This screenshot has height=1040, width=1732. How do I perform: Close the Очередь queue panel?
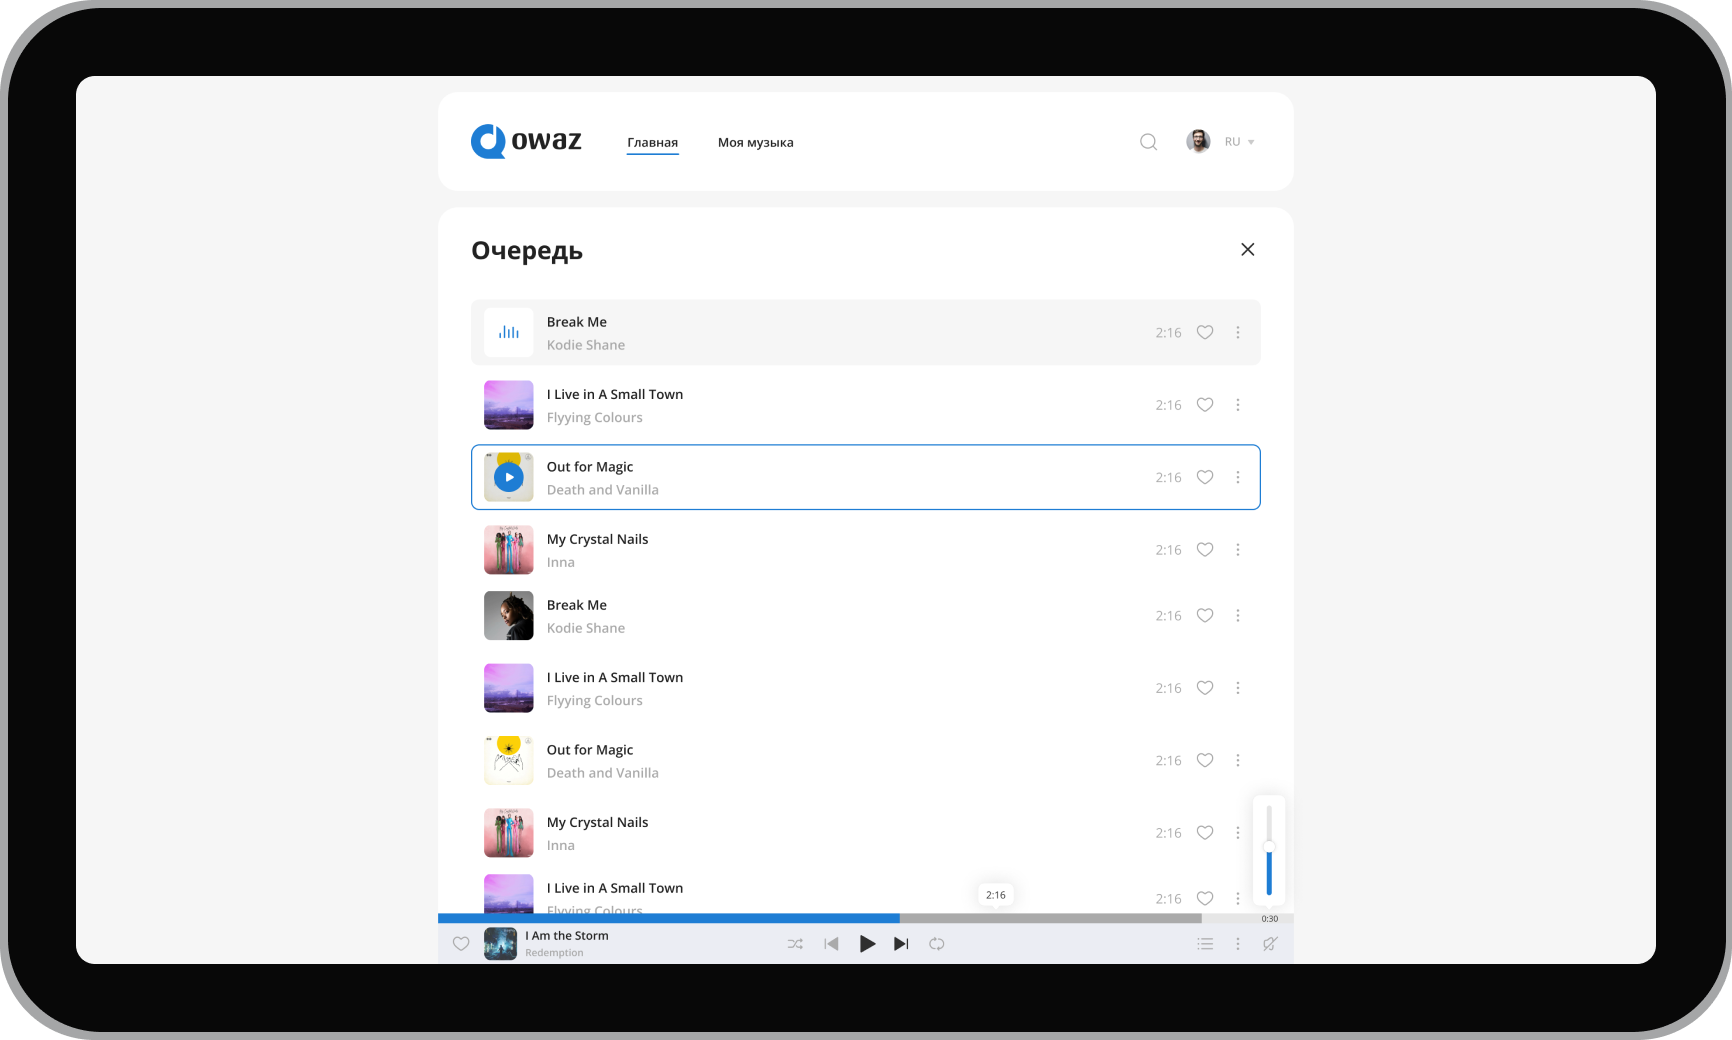coord(1247,249)
